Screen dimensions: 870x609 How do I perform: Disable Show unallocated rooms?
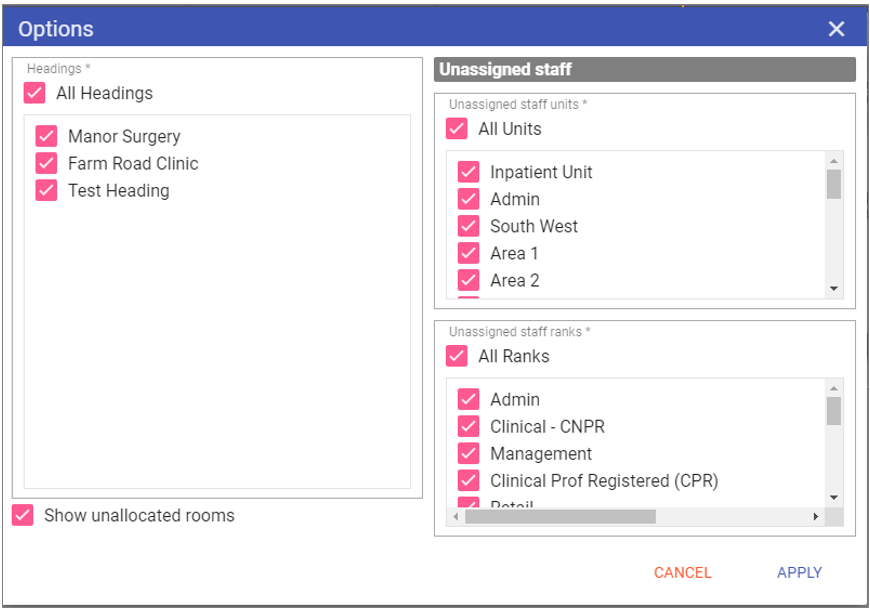23,515
